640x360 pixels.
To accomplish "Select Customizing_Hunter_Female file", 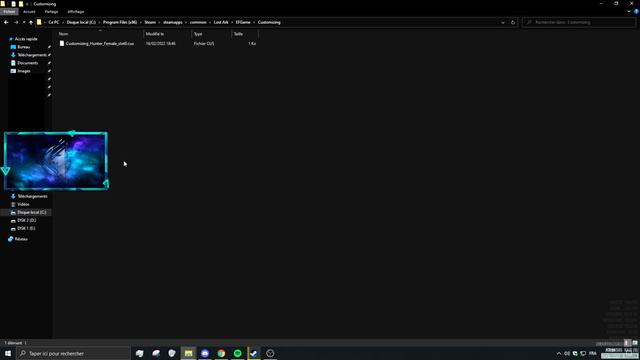I will [100, 43].
